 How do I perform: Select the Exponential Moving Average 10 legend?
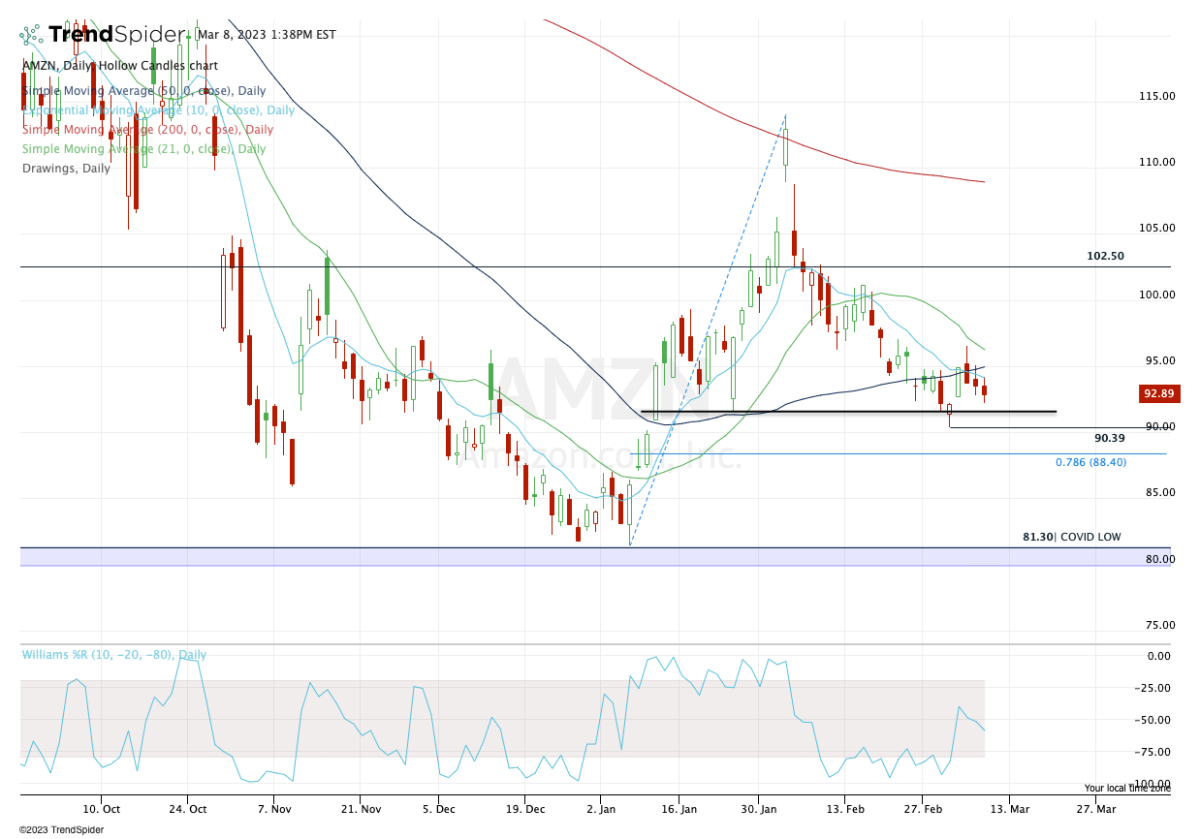pyautogui.click(x=158, y=110)
